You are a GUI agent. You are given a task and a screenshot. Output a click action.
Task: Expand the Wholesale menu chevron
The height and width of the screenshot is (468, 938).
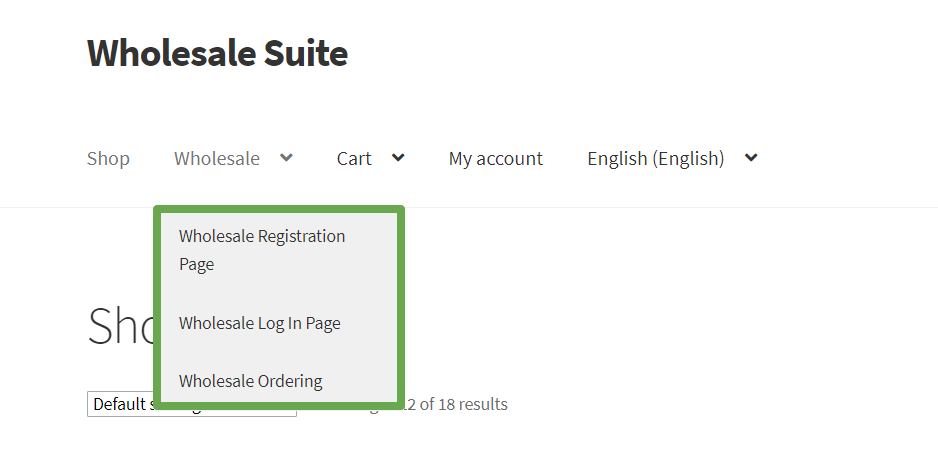(286, 158)
